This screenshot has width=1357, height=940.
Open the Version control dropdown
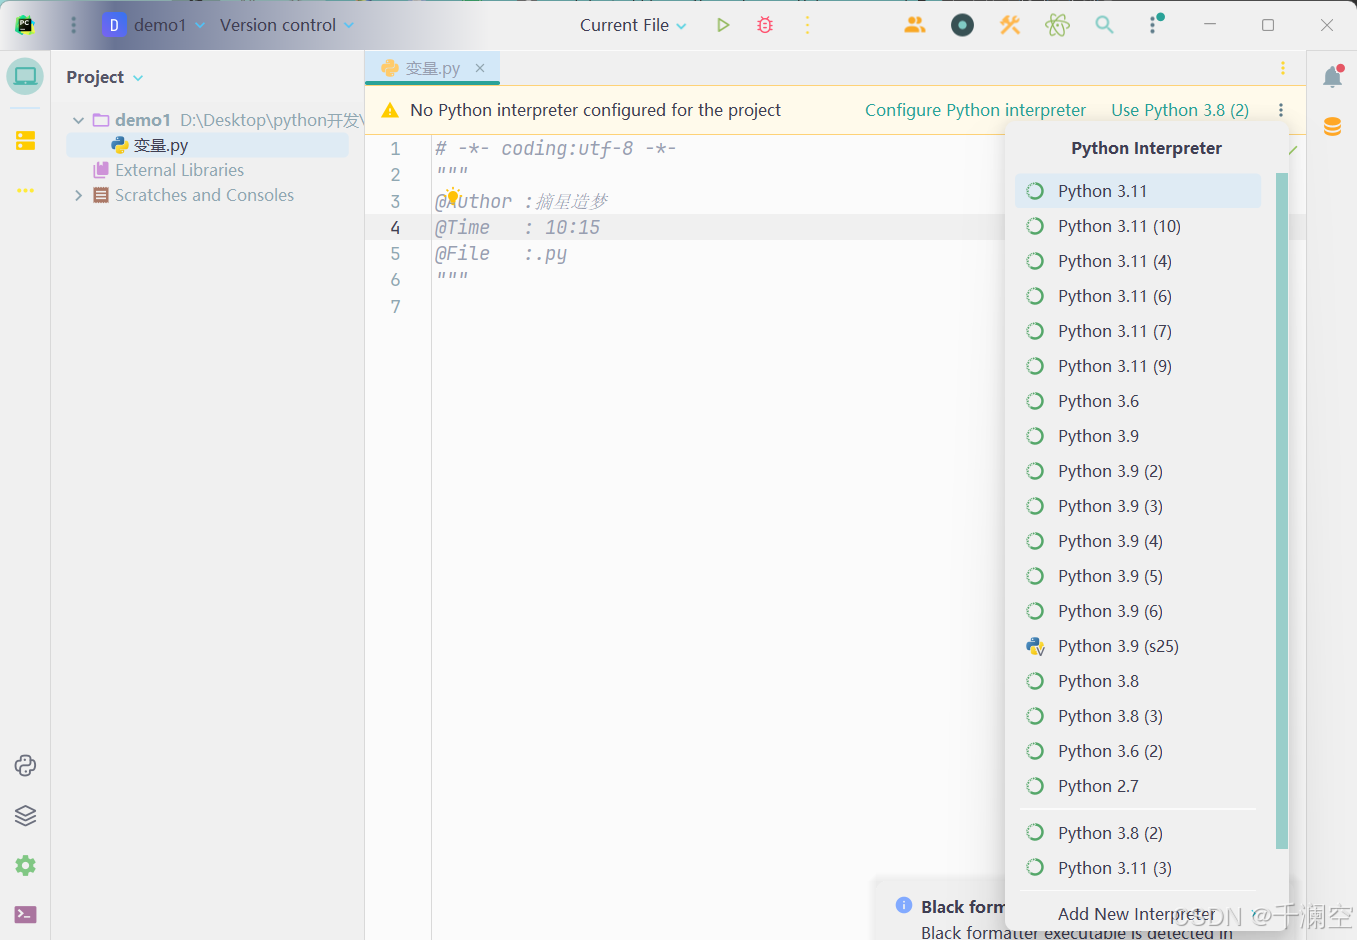[x=287, y=25]
